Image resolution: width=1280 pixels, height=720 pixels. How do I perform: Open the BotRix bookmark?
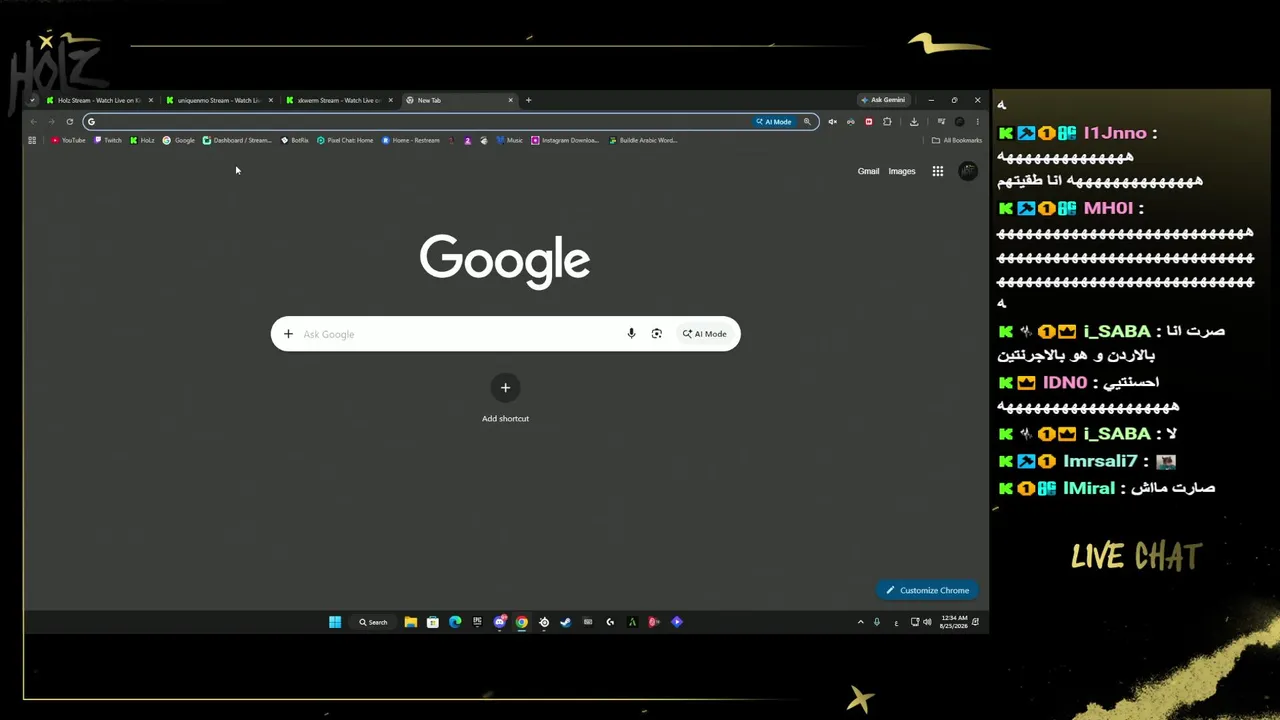coord(295,140)
